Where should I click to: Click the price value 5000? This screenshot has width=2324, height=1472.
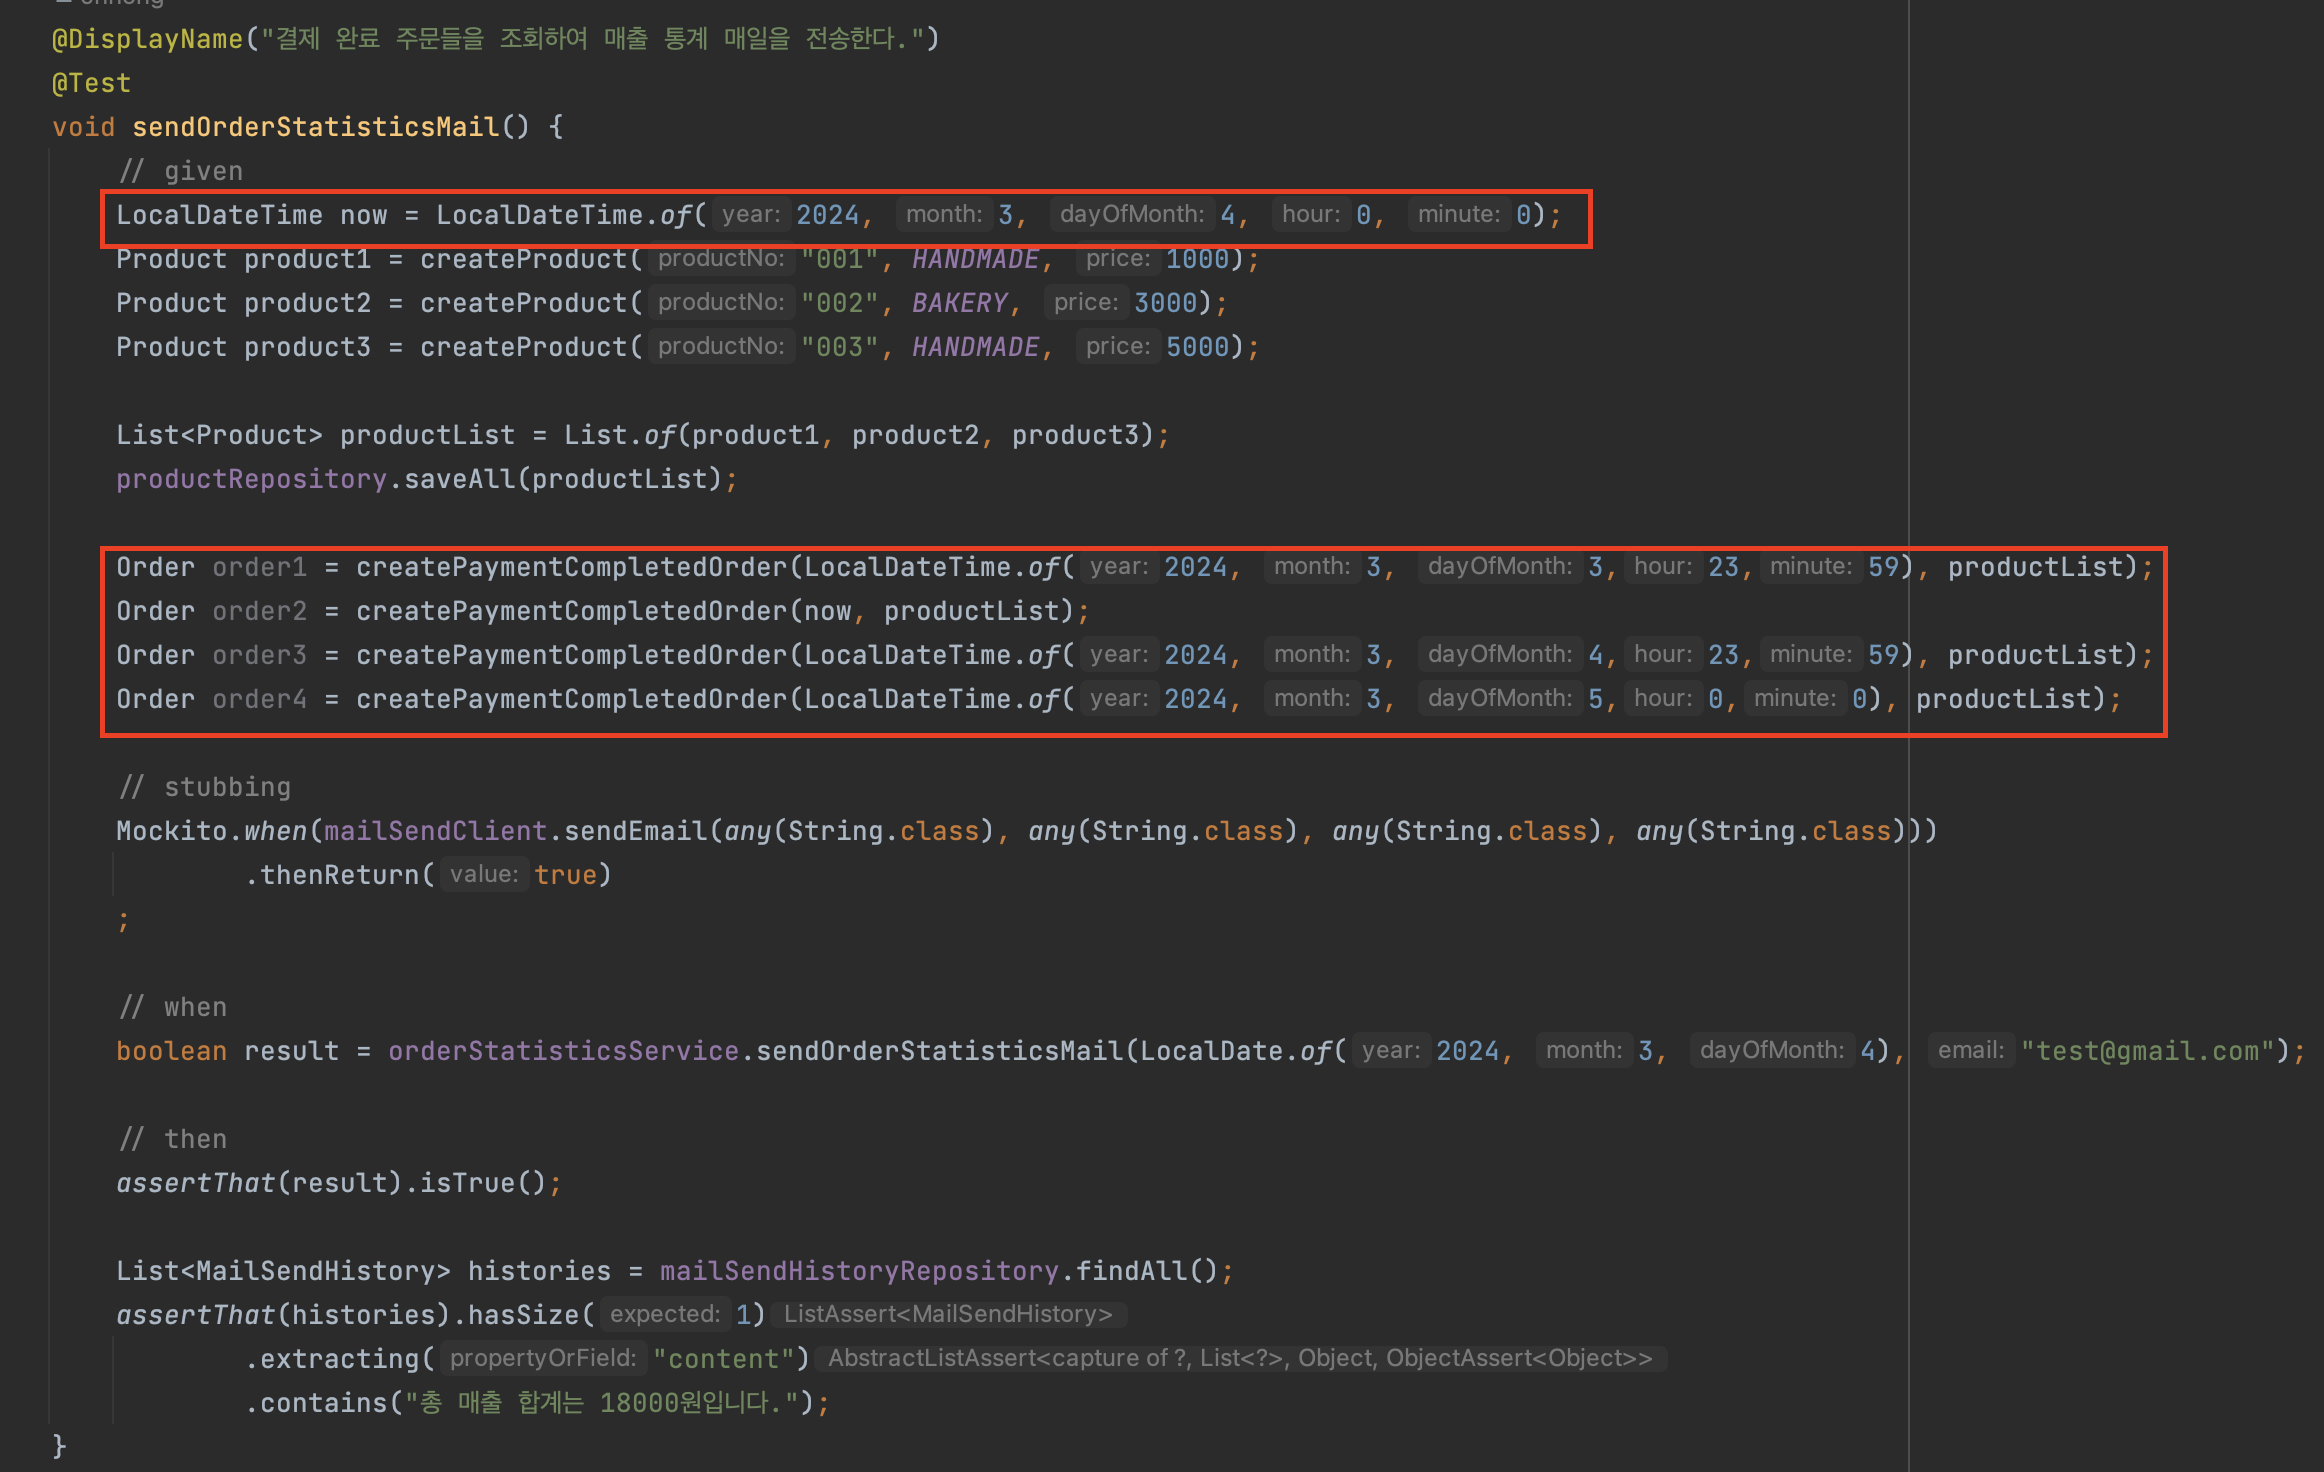click(x=1196, y=347)
